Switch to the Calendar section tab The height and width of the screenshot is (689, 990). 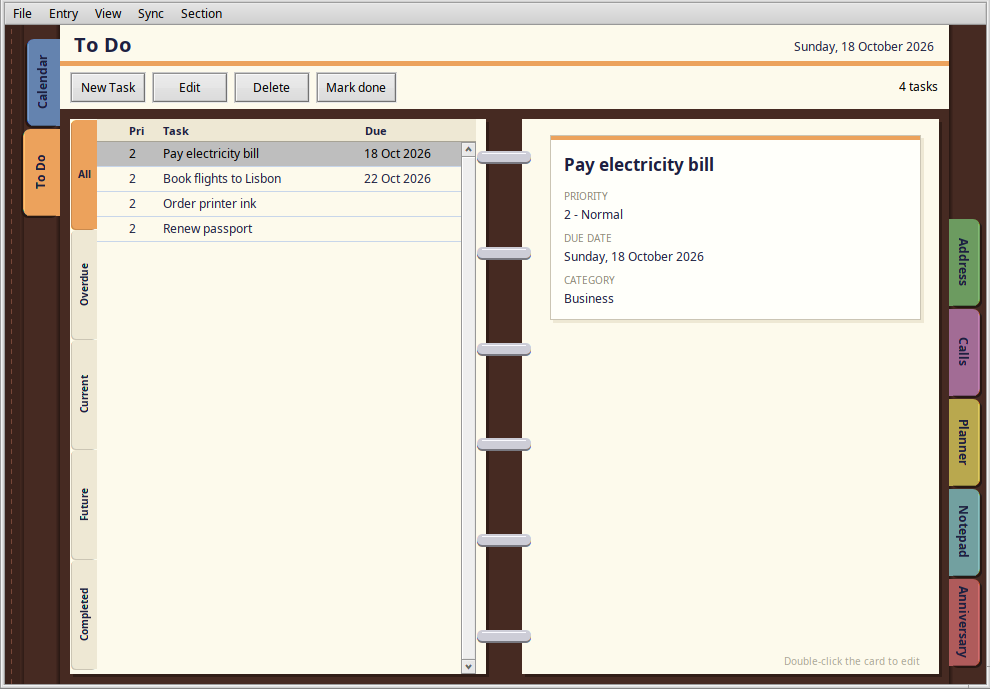click(43, 81)
